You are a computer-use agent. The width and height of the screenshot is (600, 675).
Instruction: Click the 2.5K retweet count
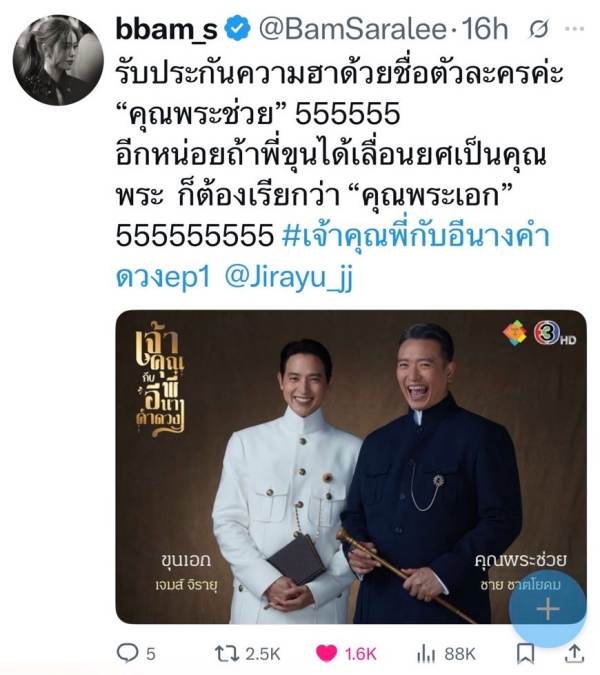pyautogui.click(x=263, y=654)
